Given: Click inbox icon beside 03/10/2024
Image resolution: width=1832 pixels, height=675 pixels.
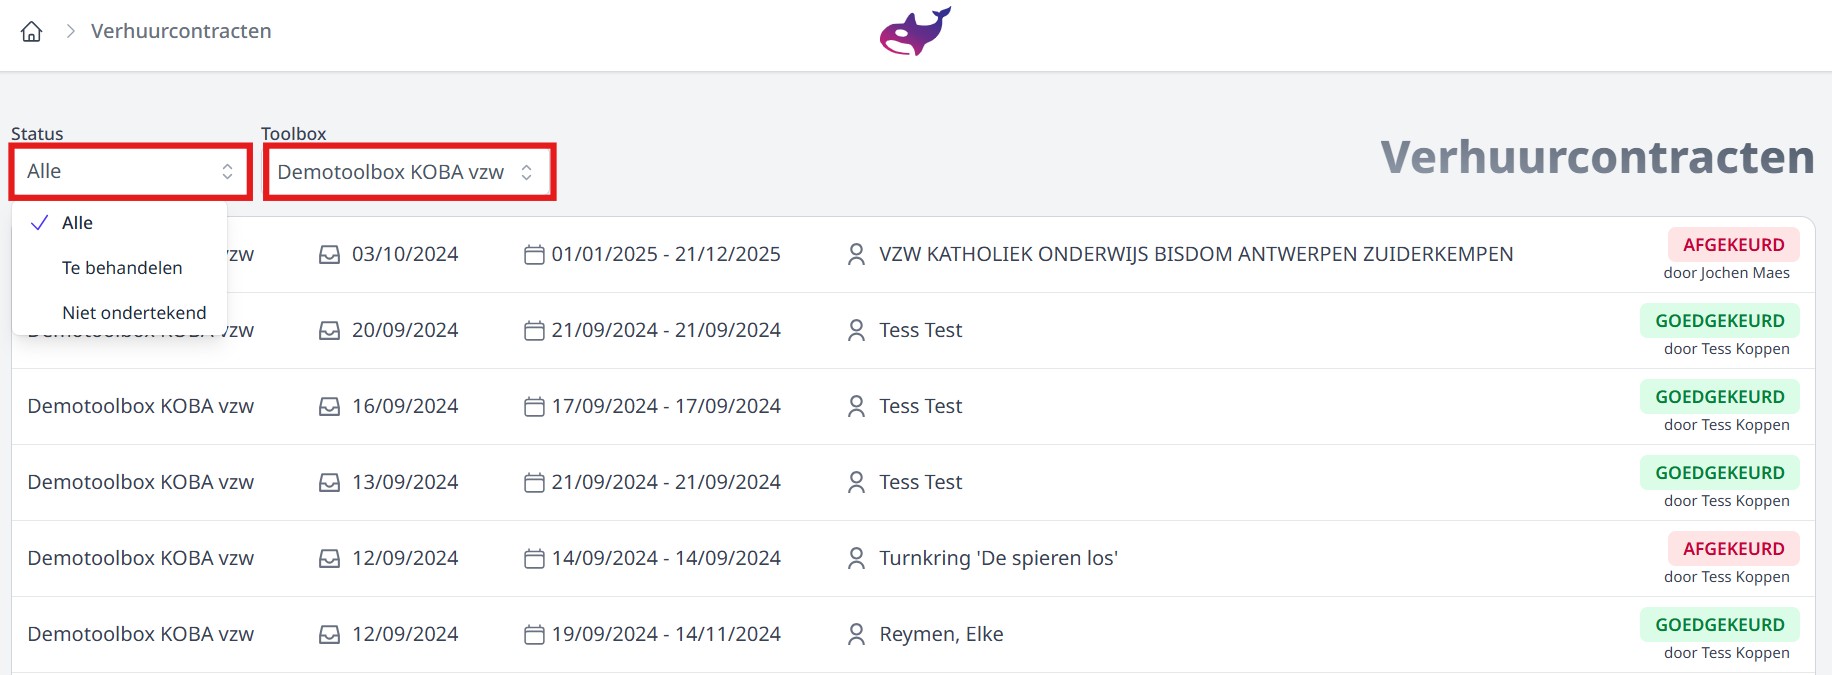Looking at the screenshot, I should tap(329, 255).
